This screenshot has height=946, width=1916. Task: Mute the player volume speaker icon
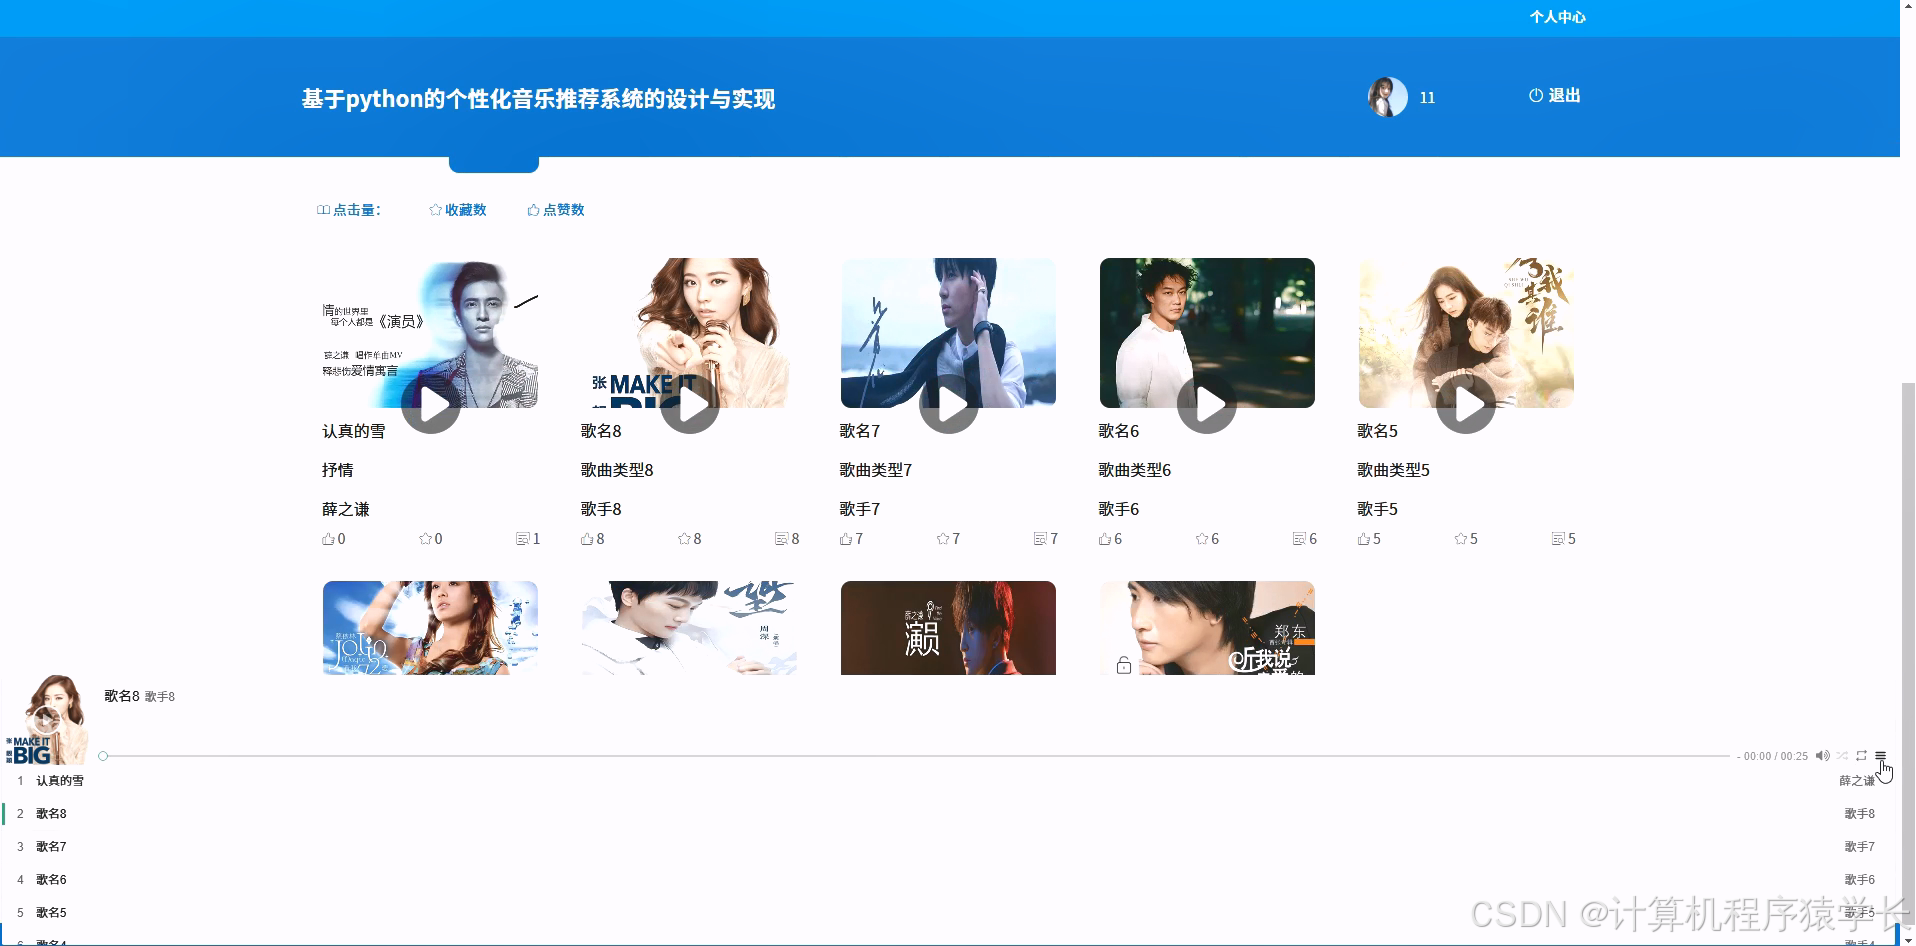coord(1822,756)
